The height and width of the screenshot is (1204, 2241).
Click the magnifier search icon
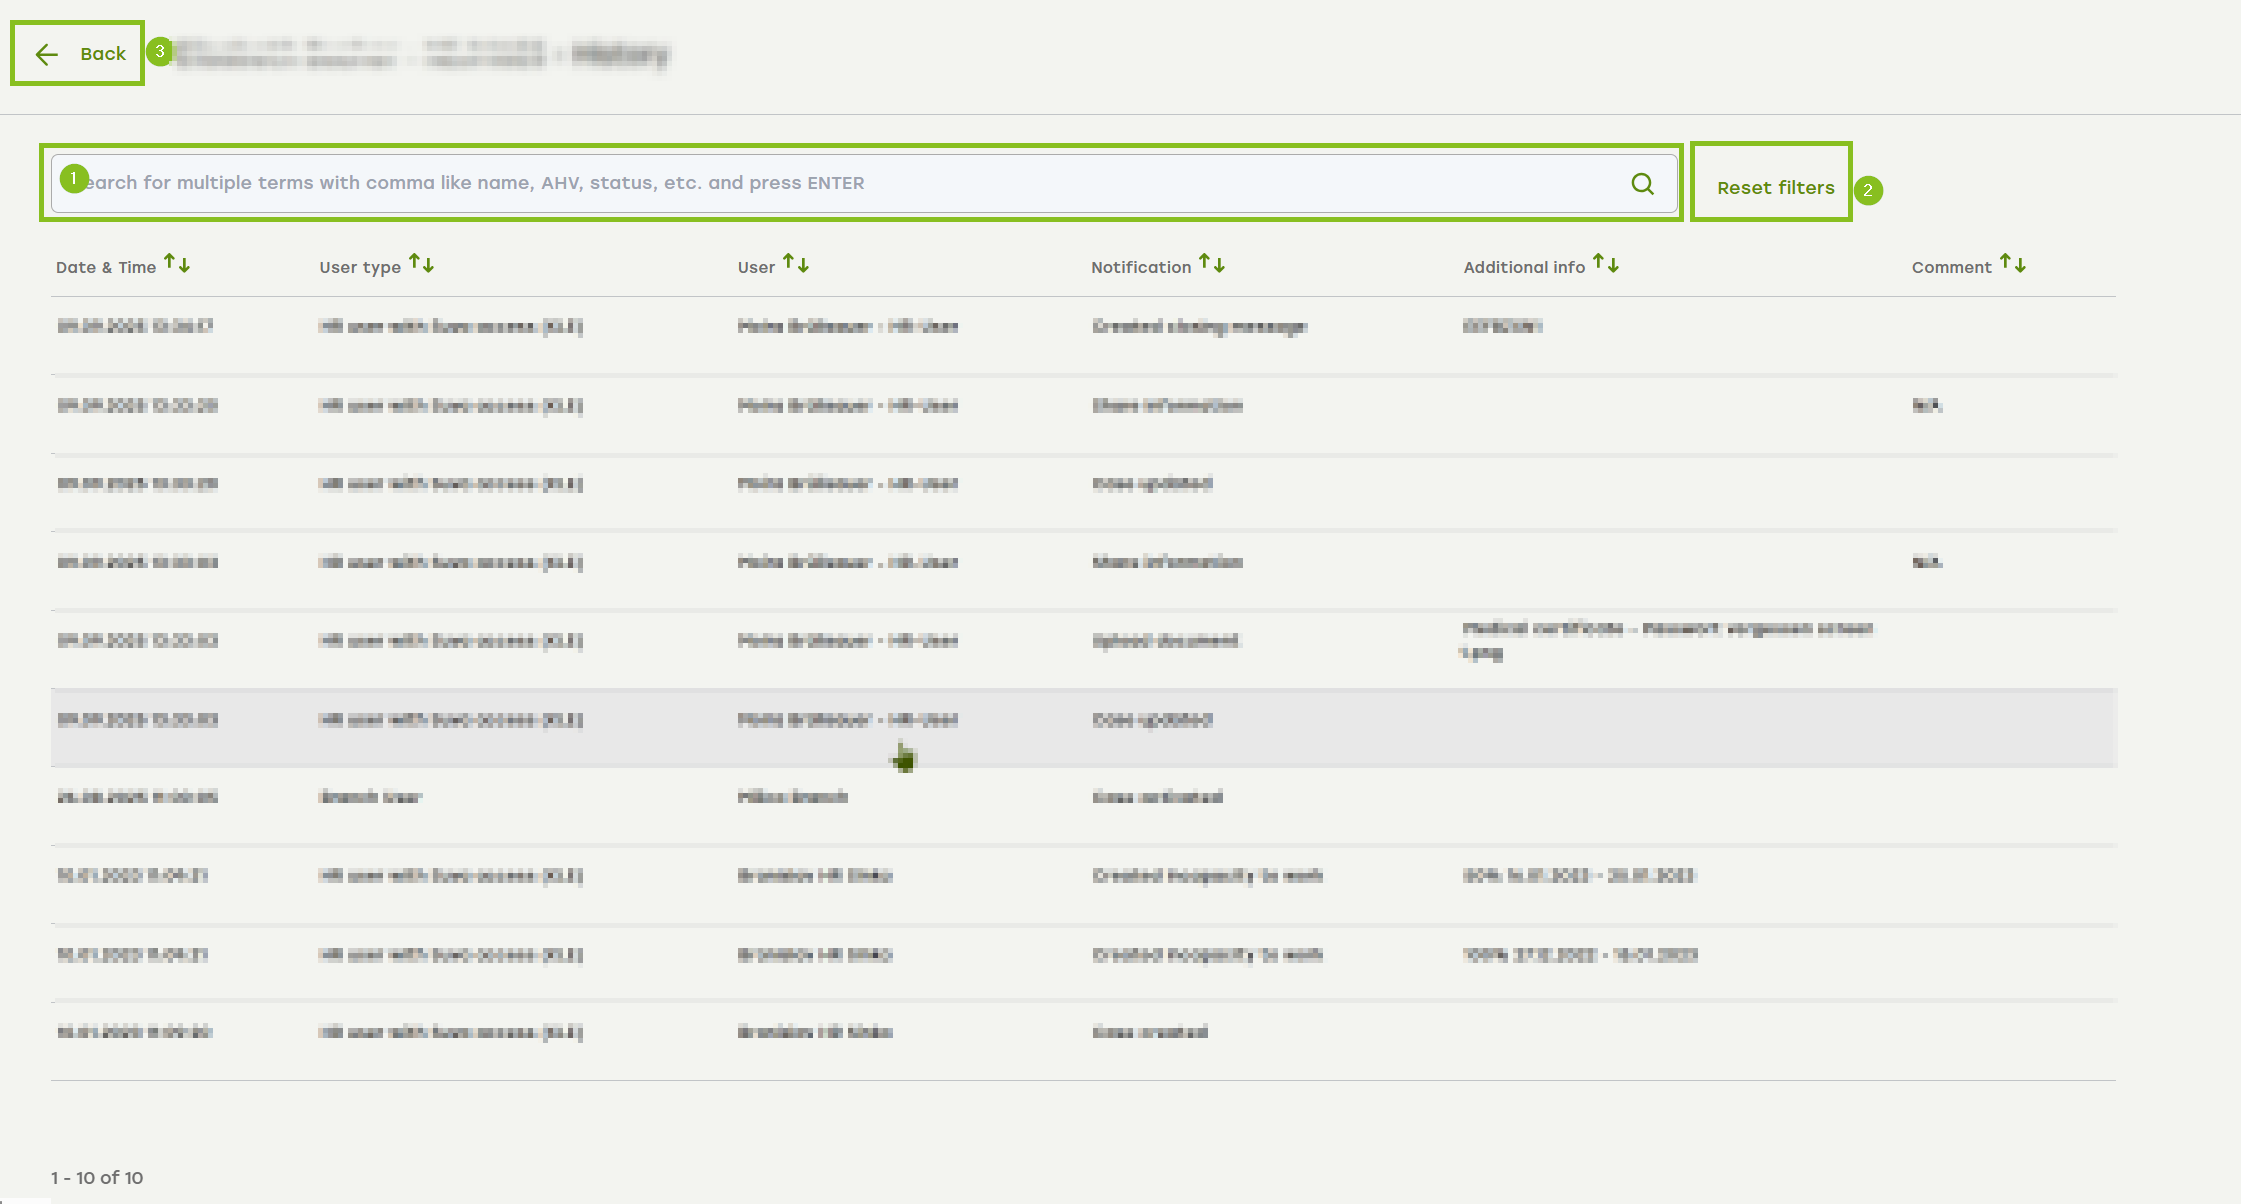coord(1642,184)
